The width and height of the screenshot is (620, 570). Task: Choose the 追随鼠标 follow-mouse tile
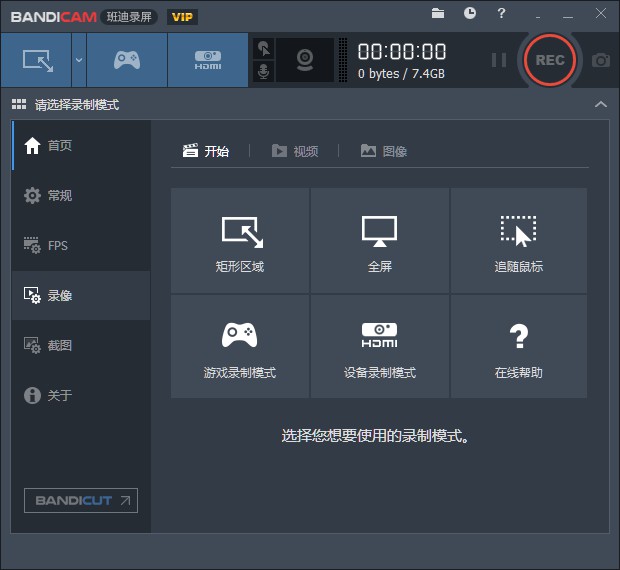519,241
